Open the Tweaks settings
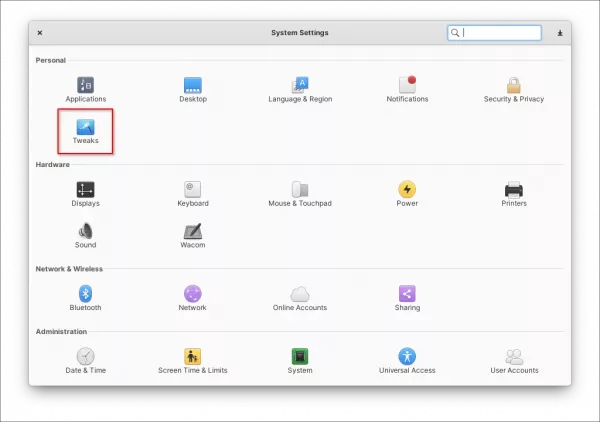 [x=85, y=132]
